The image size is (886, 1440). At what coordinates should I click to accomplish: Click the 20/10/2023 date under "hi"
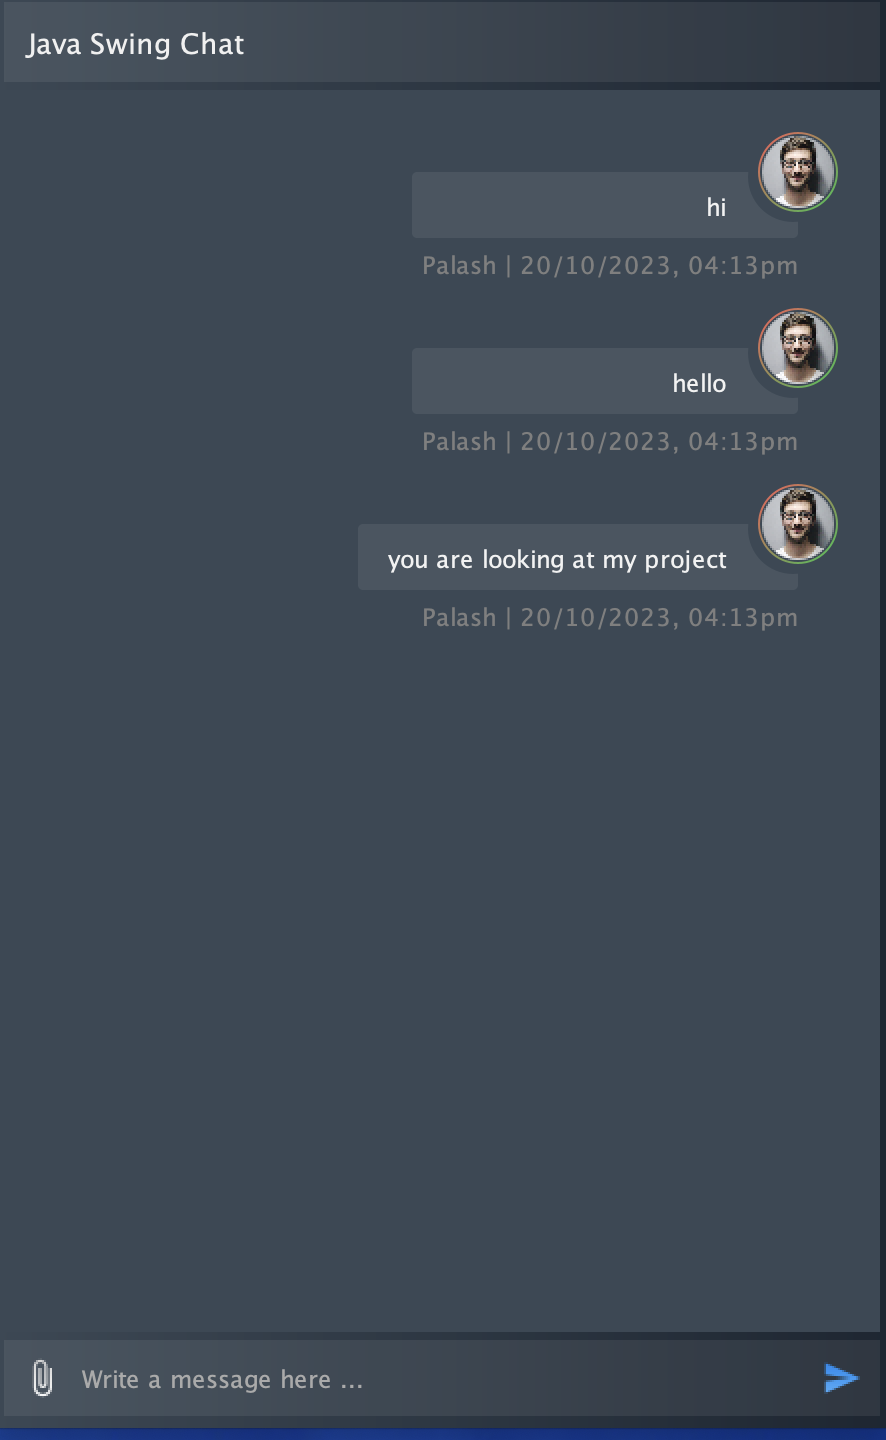594,266
